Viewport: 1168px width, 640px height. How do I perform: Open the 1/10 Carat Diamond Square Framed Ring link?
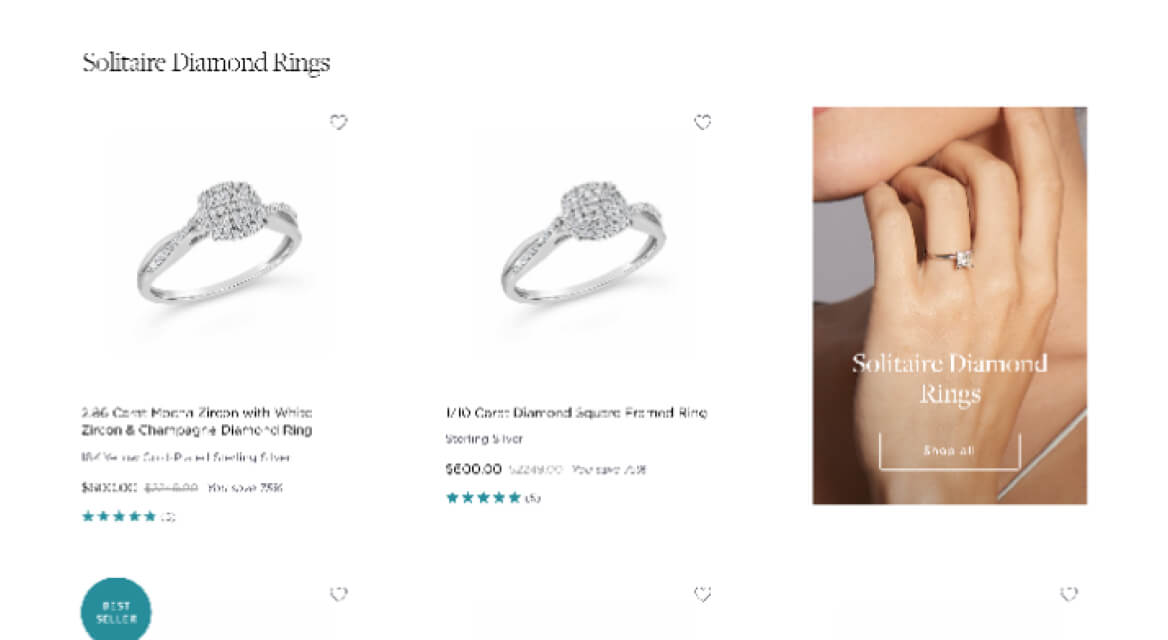click(x=576, y=412)
